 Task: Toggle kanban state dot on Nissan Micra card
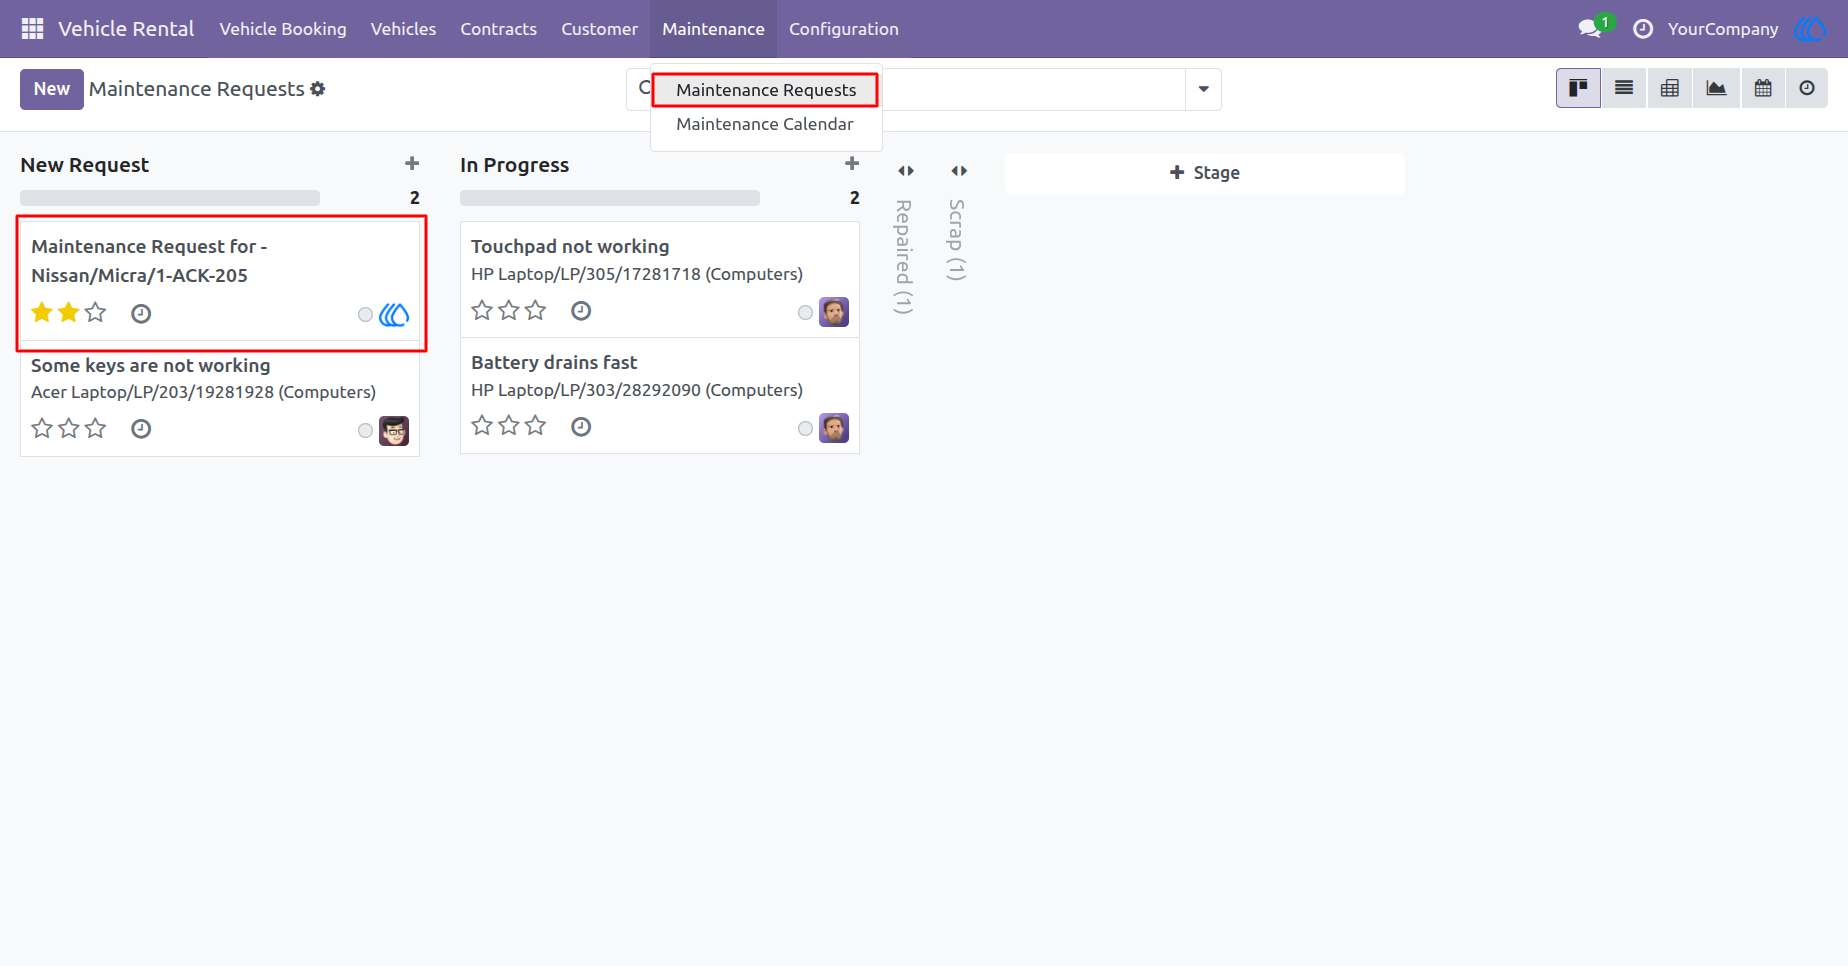coord(365,315)
